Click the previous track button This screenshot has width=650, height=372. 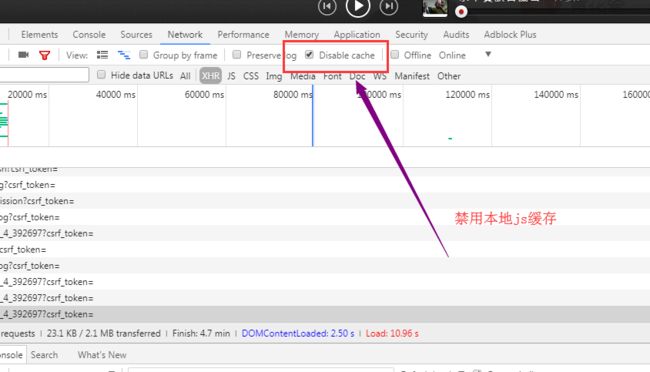[327, 6]
